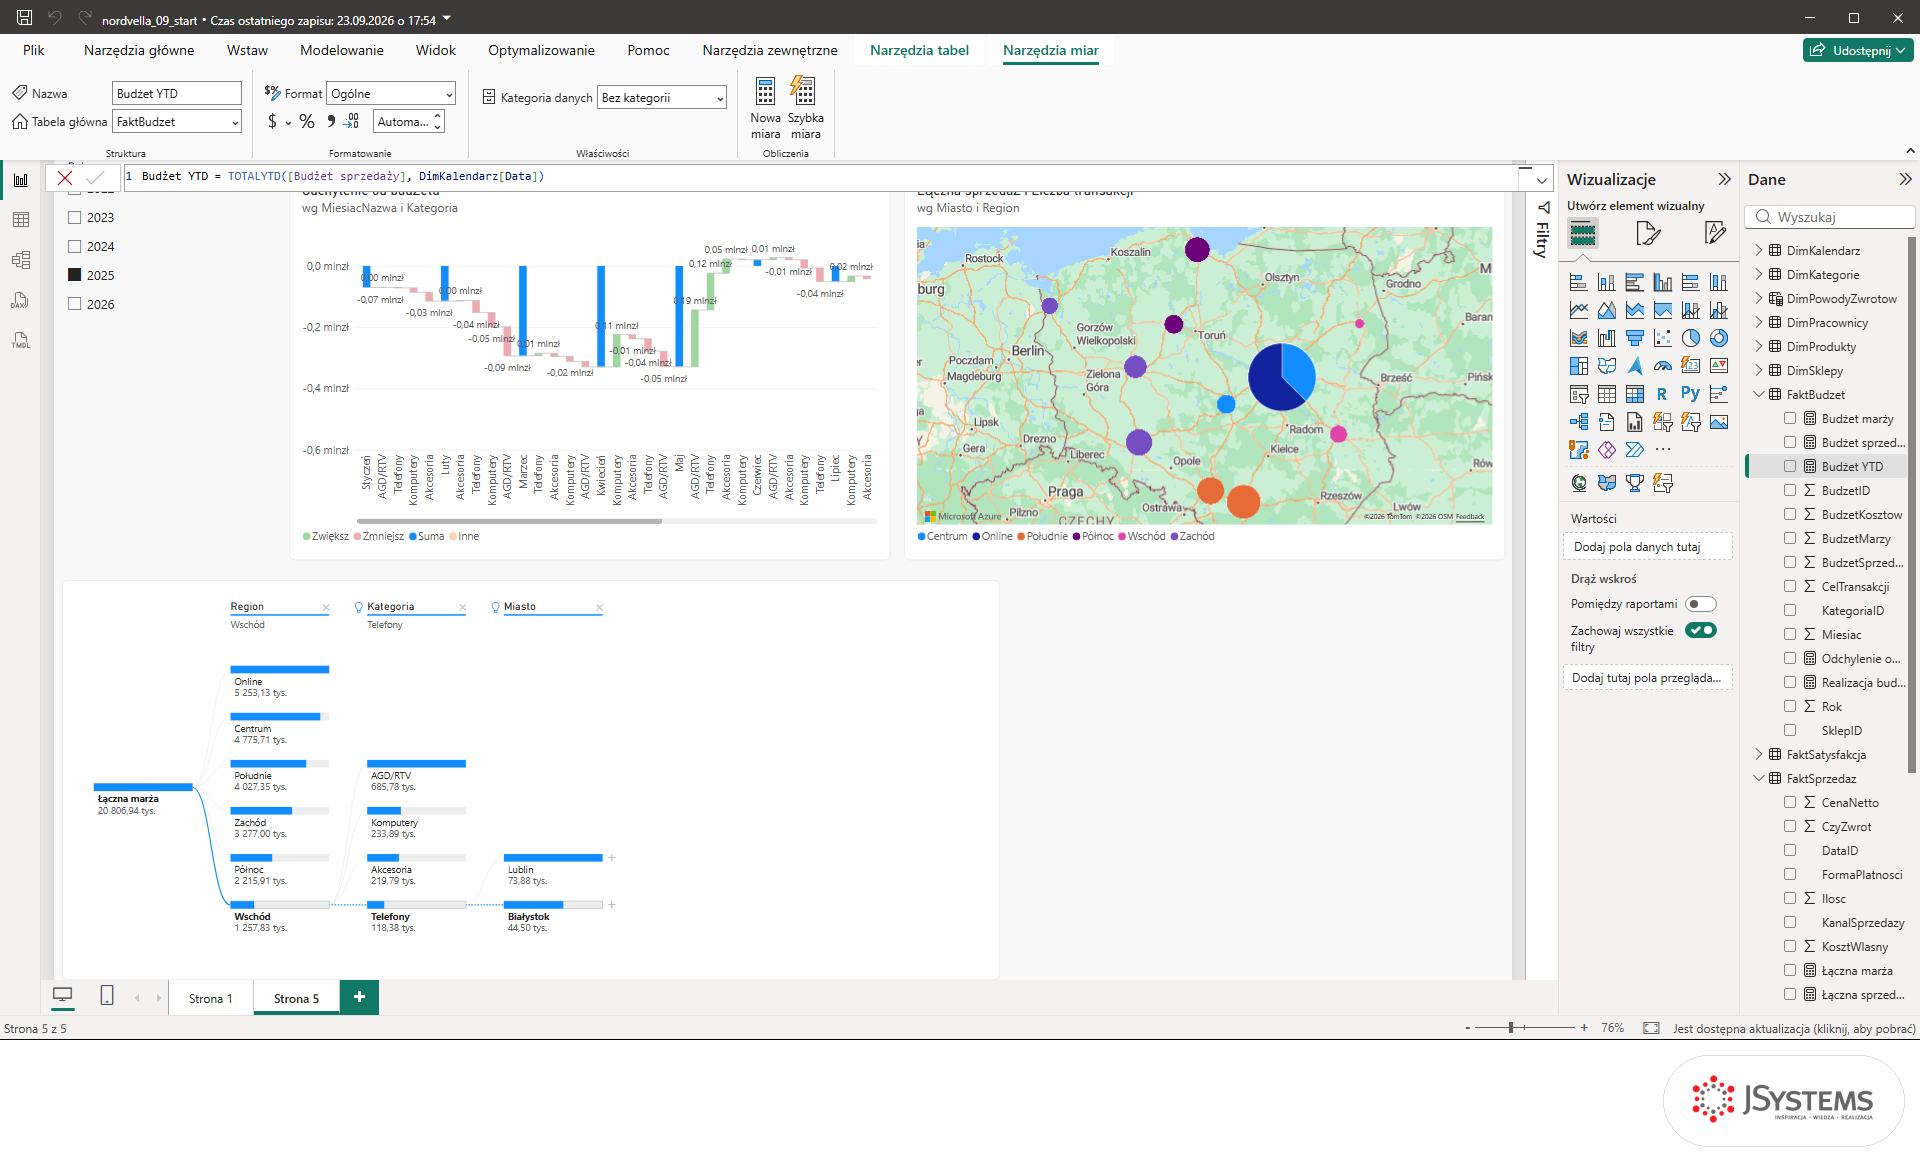Collapse the Wizualizacje pane
This screenshot has height=1162, width=1920.
click(1724, 179)
